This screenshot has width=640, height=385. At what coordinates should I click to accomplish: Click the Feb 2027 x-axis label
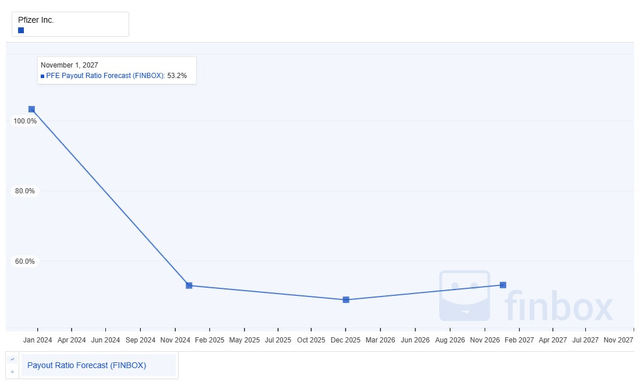click(x=519, y=340)
